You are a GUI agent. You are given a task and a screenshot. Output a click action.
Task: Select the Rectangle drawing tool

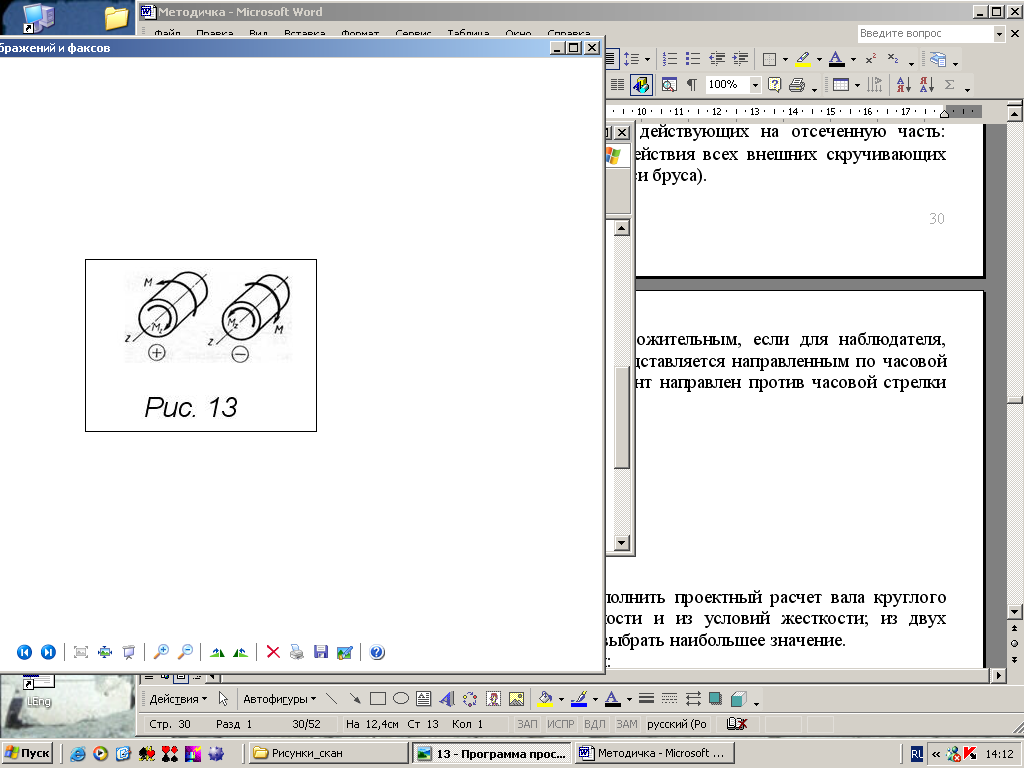[x=377, y=699]
